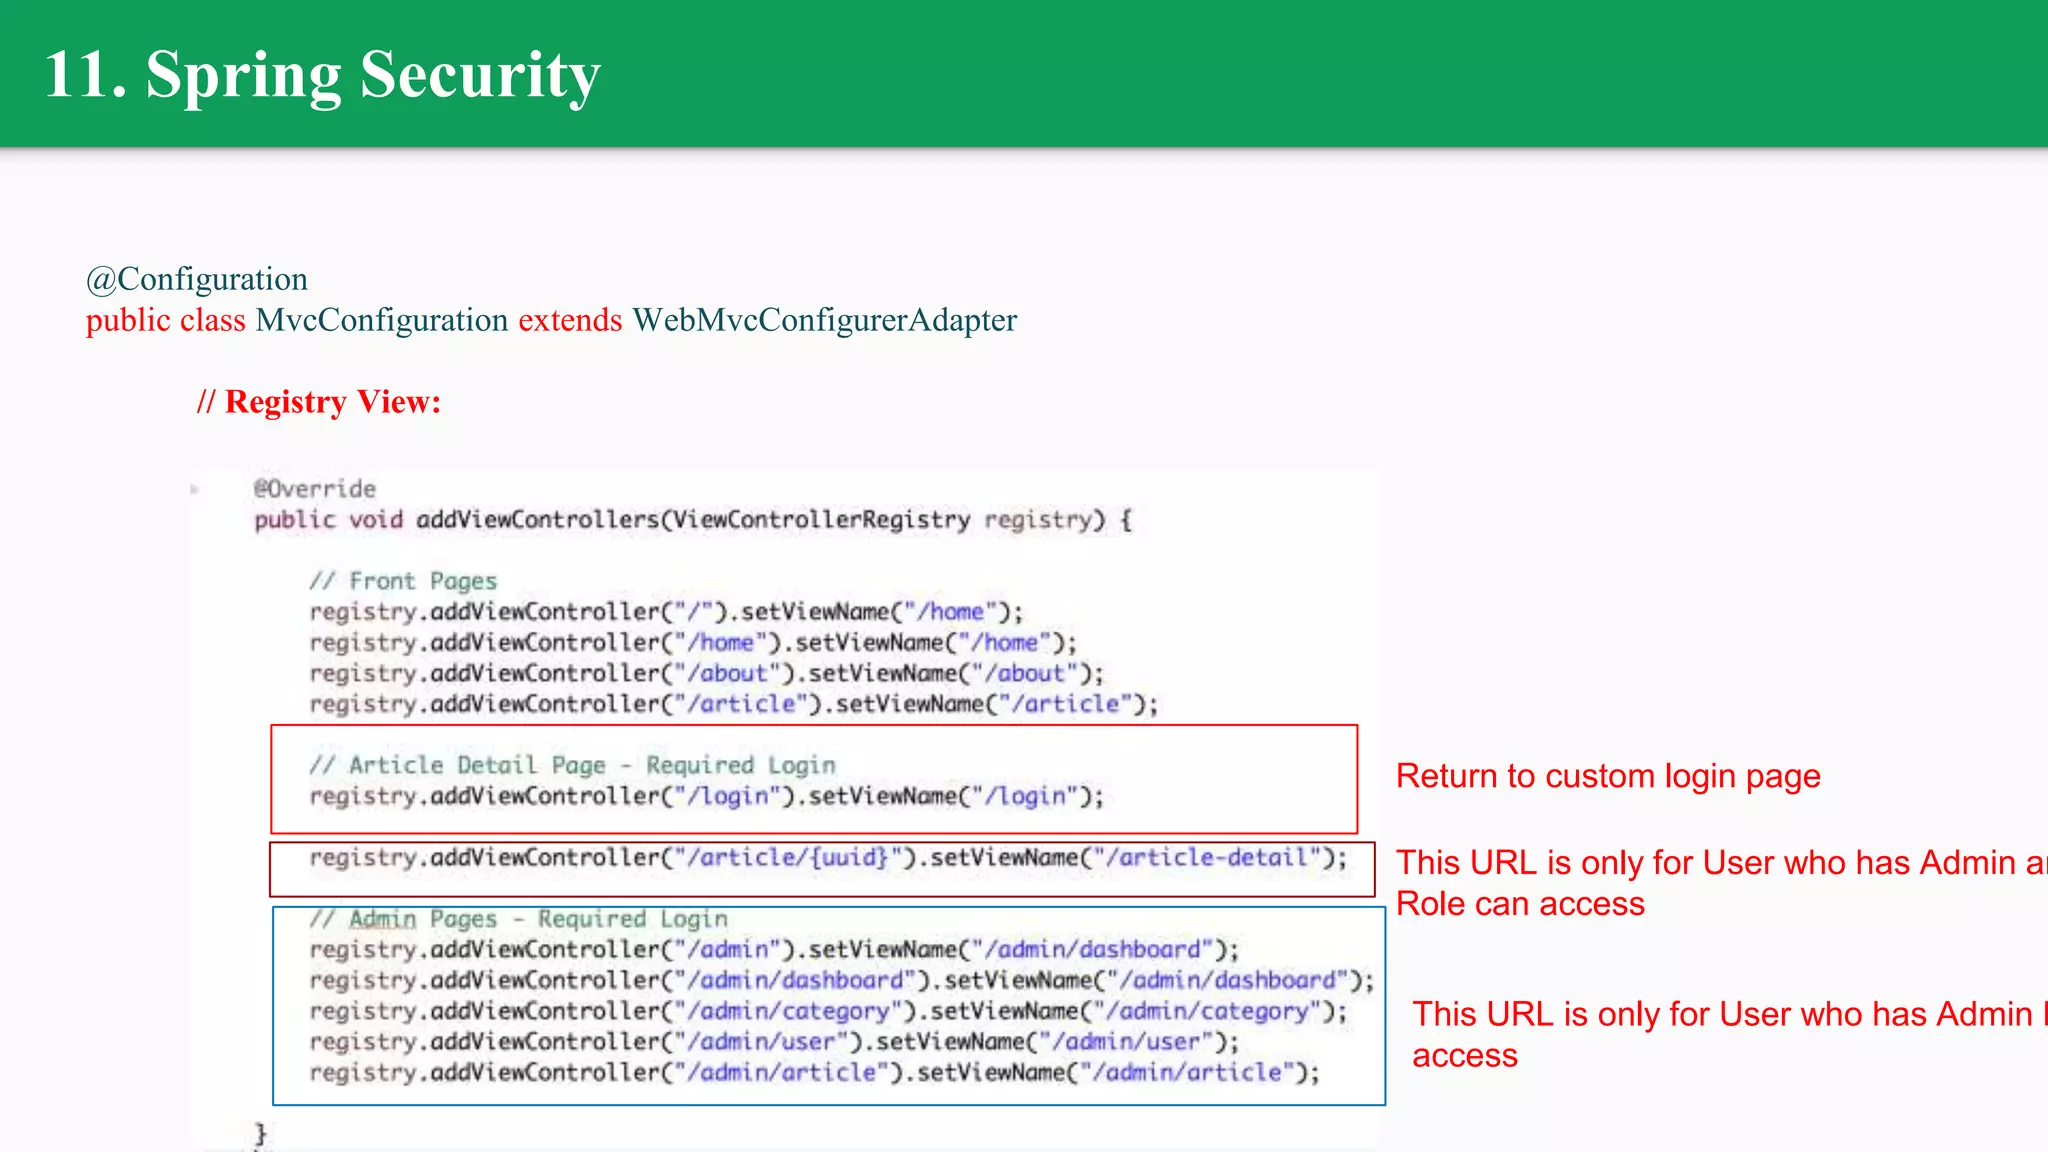Click the '// Front Pages' comment

tap(403, 581)
